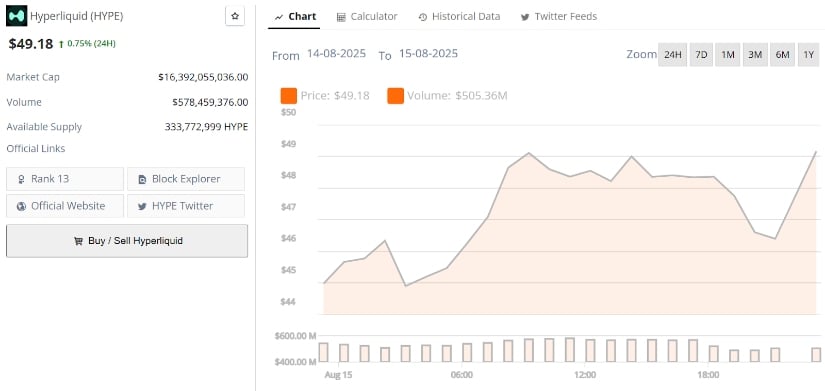This screenshot has height=391, width=825.
Task: Click the 06:00 time axis label
Action: point(461,375)
